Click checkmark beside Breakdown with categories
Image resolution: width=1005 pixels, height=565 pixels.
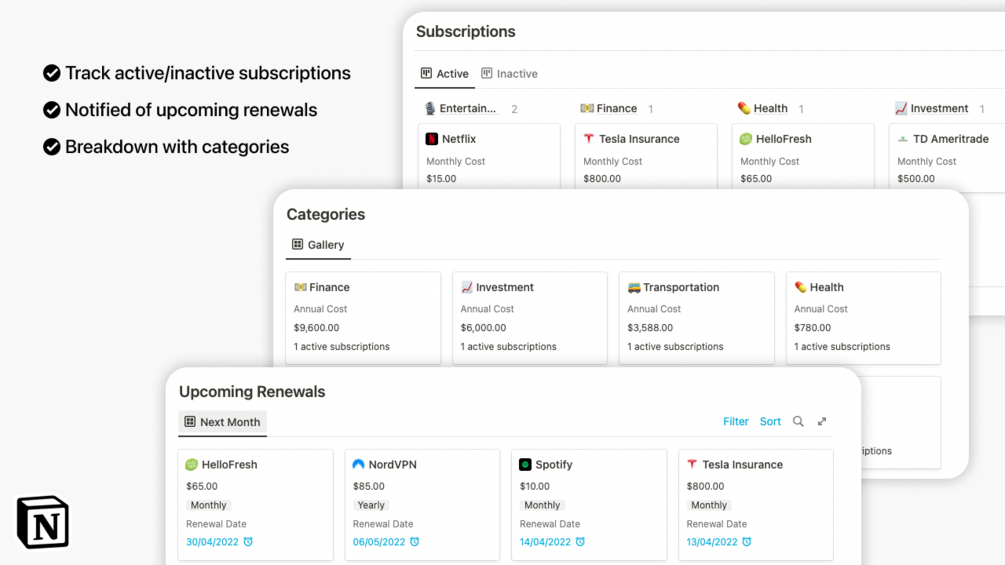(52, 147)
